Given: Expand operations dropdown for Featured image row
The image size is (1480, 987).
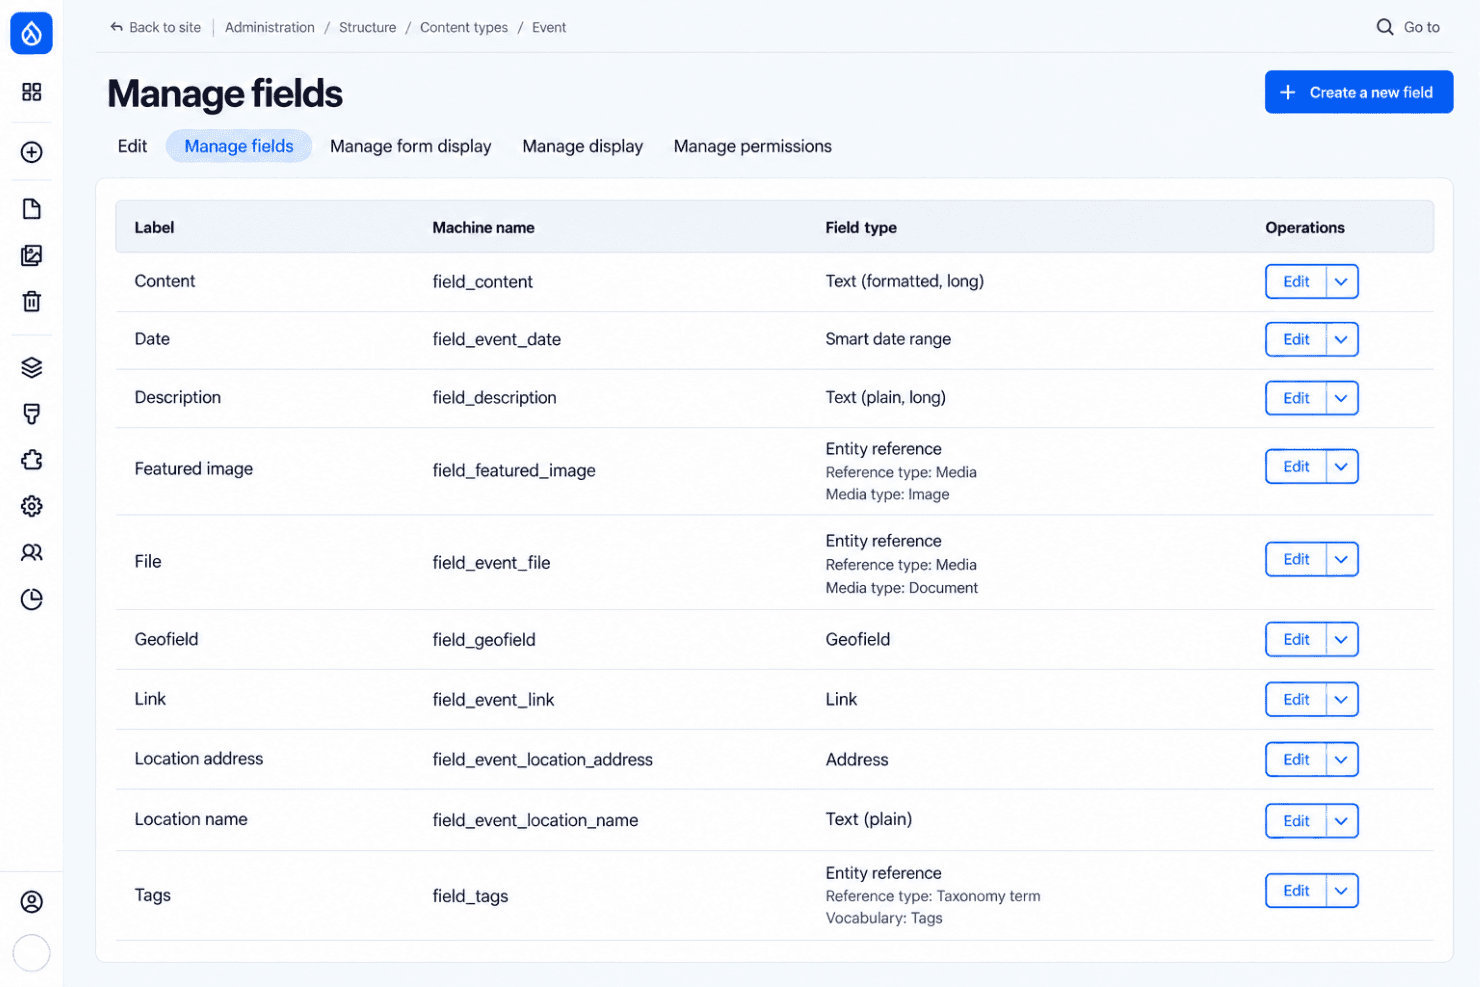Looking at the screenshot, I should [x=1342, y=467].
